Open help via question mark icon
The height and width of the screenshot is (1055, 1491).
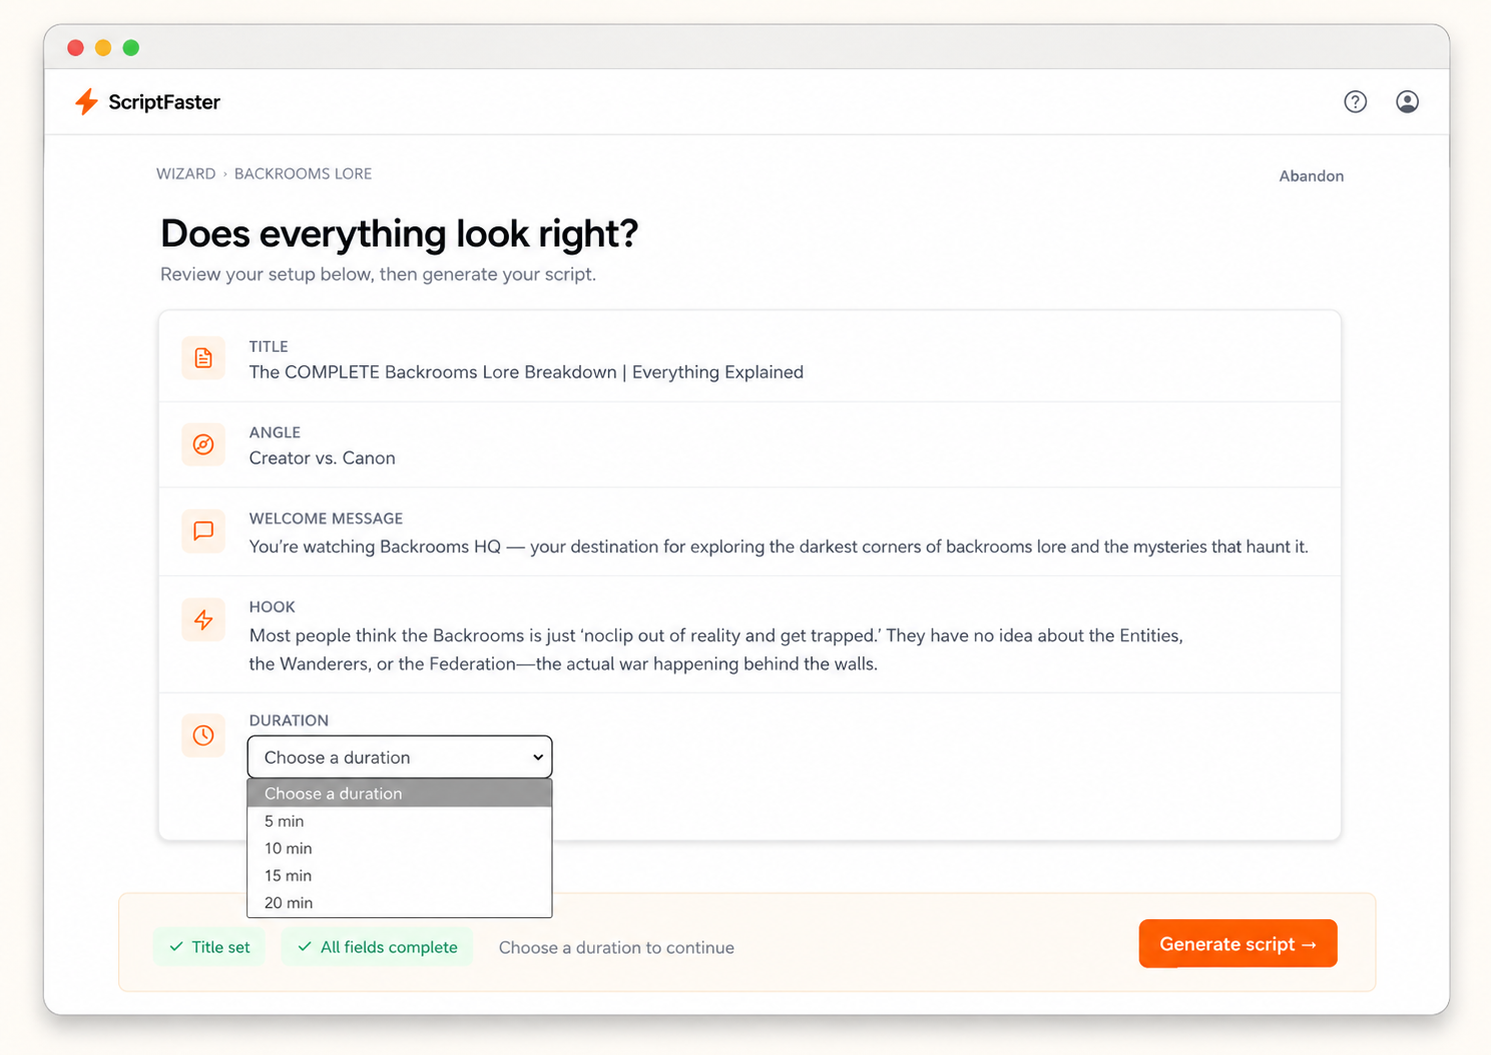[1355, 101]
